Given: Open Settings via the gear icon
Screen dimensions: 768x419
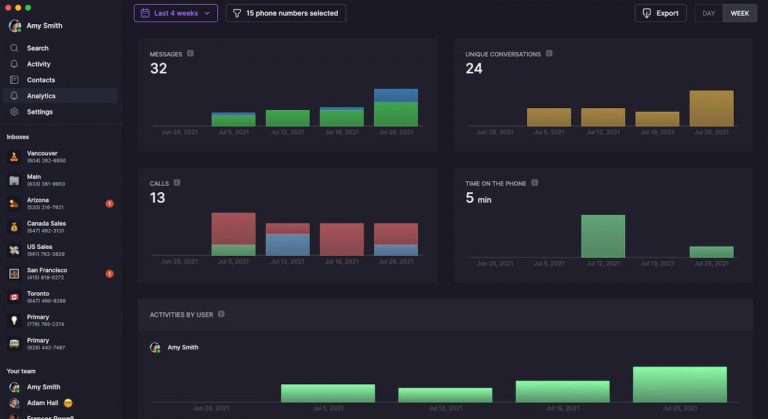Looking at the screenshot, I should pyautogui.click(x=14, y=112).
